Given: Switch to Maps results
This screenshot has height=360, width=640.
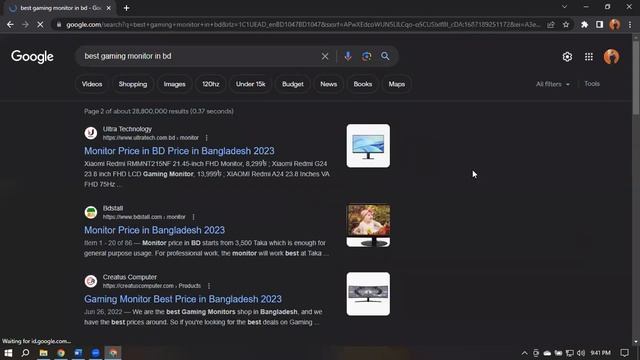Looking at the screenshot, I should point(397,84).
